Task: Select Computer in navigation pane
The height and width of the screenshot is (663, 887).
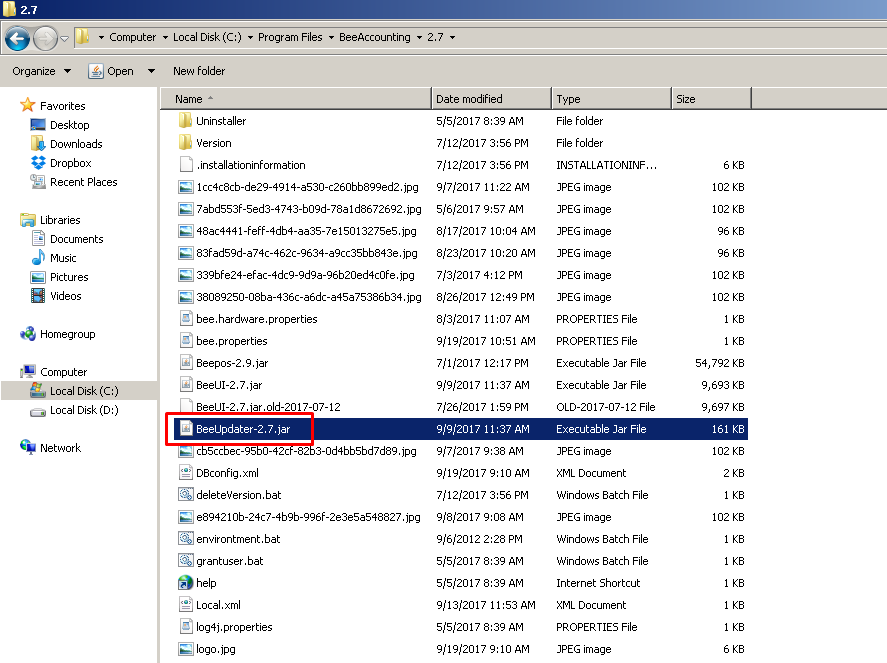Action: [63, 372]
